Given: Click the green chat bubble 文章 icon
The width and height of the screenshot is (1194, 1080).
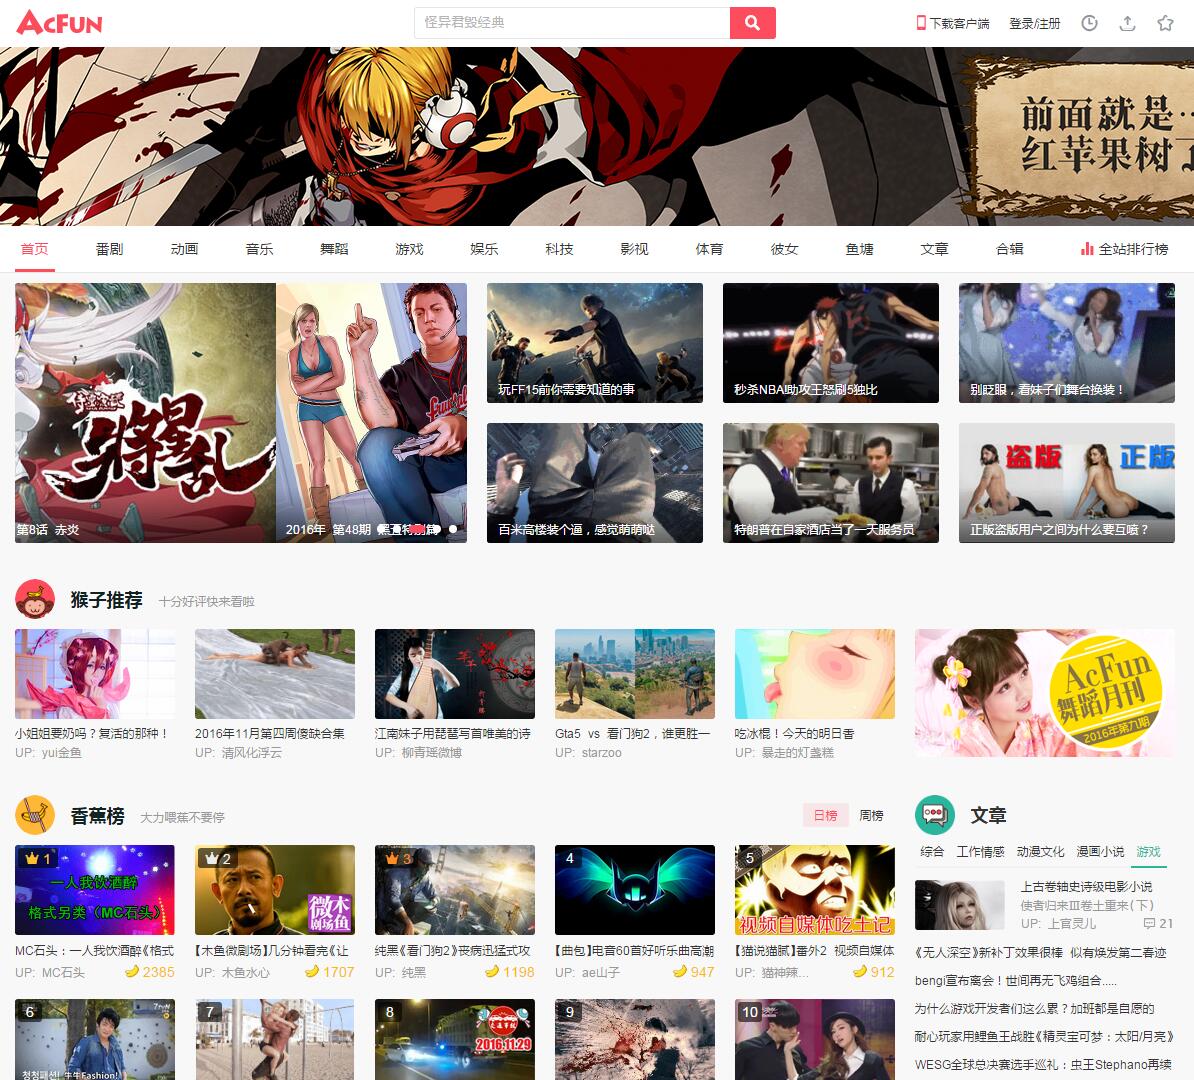Looking at the screenshot, I should [934, 815].
